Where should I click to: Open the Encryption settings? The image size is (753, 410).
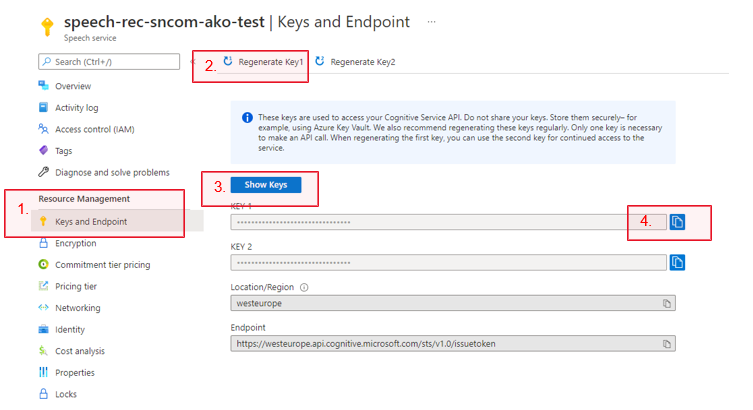[x=75, y=243]
